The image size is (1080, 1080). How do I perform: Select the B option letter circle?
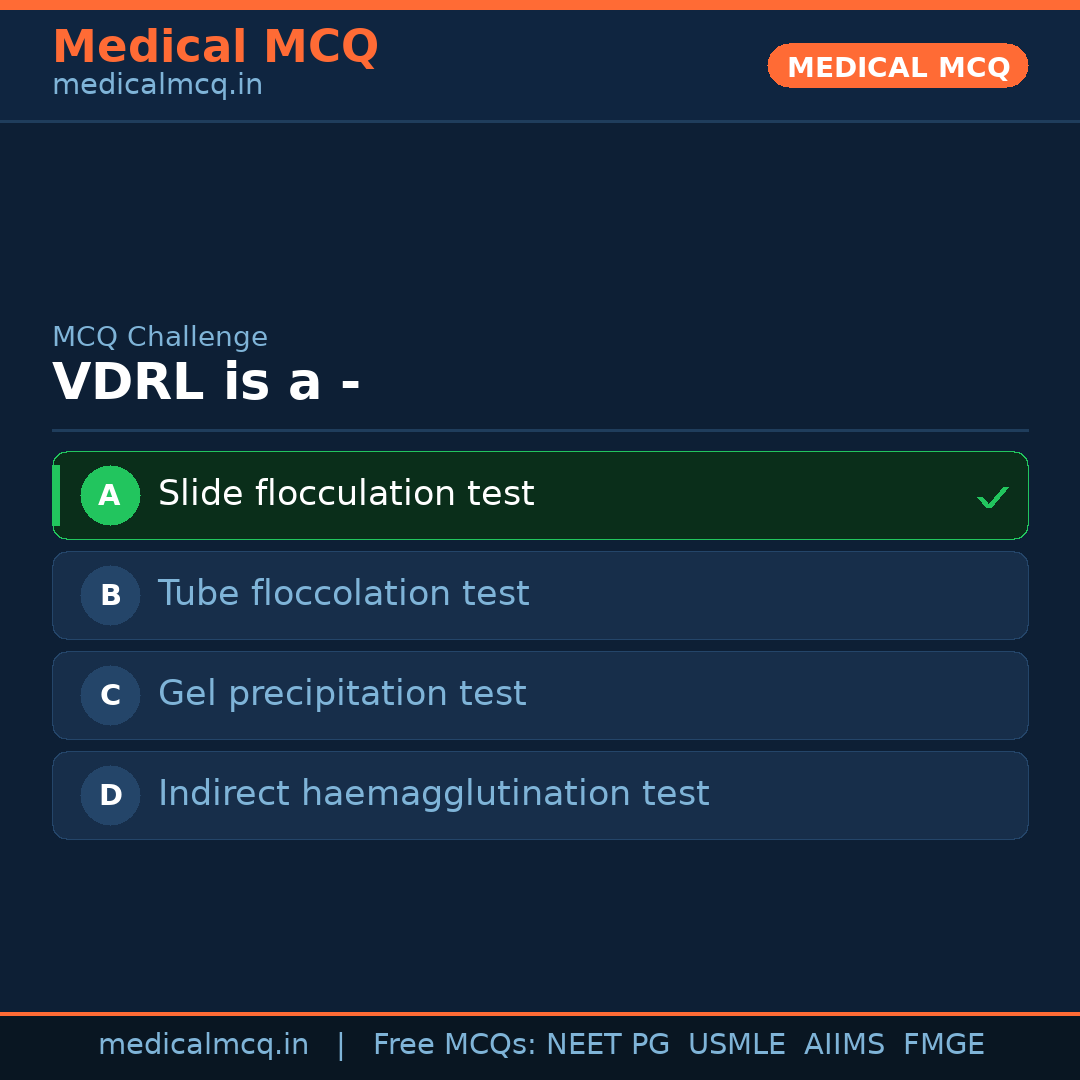click(x=110, y=595)
